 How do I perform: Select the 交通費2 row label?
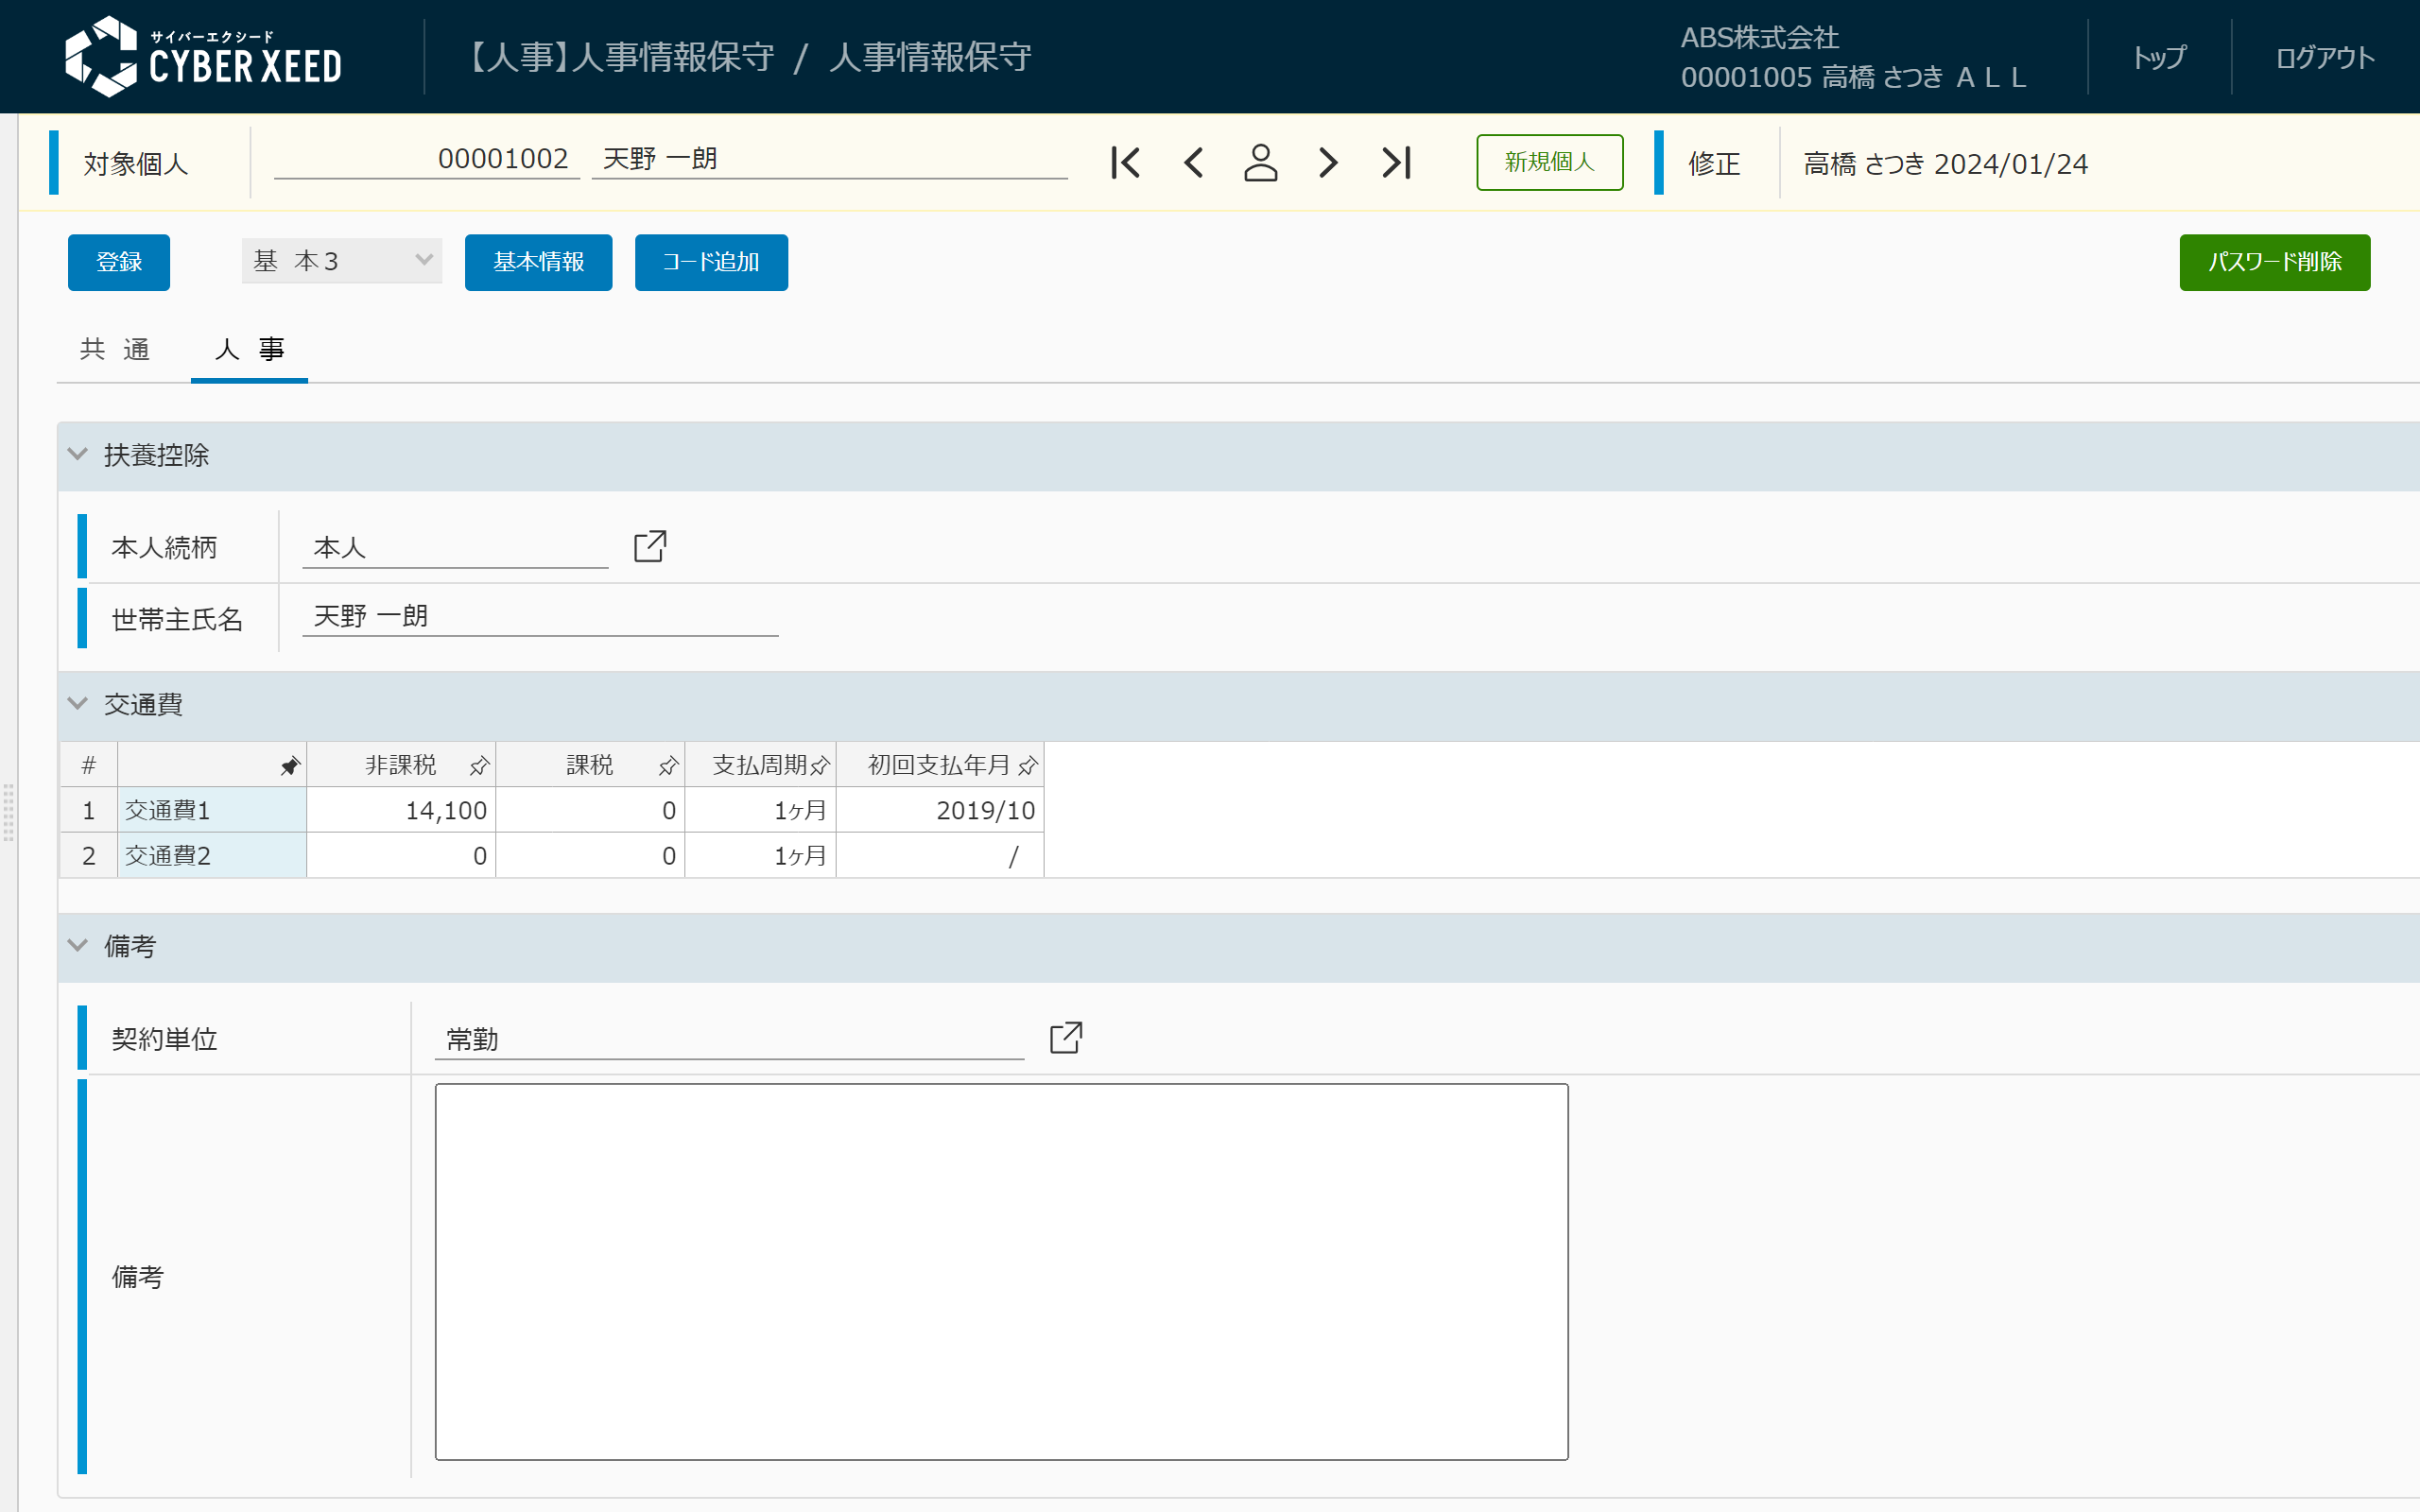212,856
